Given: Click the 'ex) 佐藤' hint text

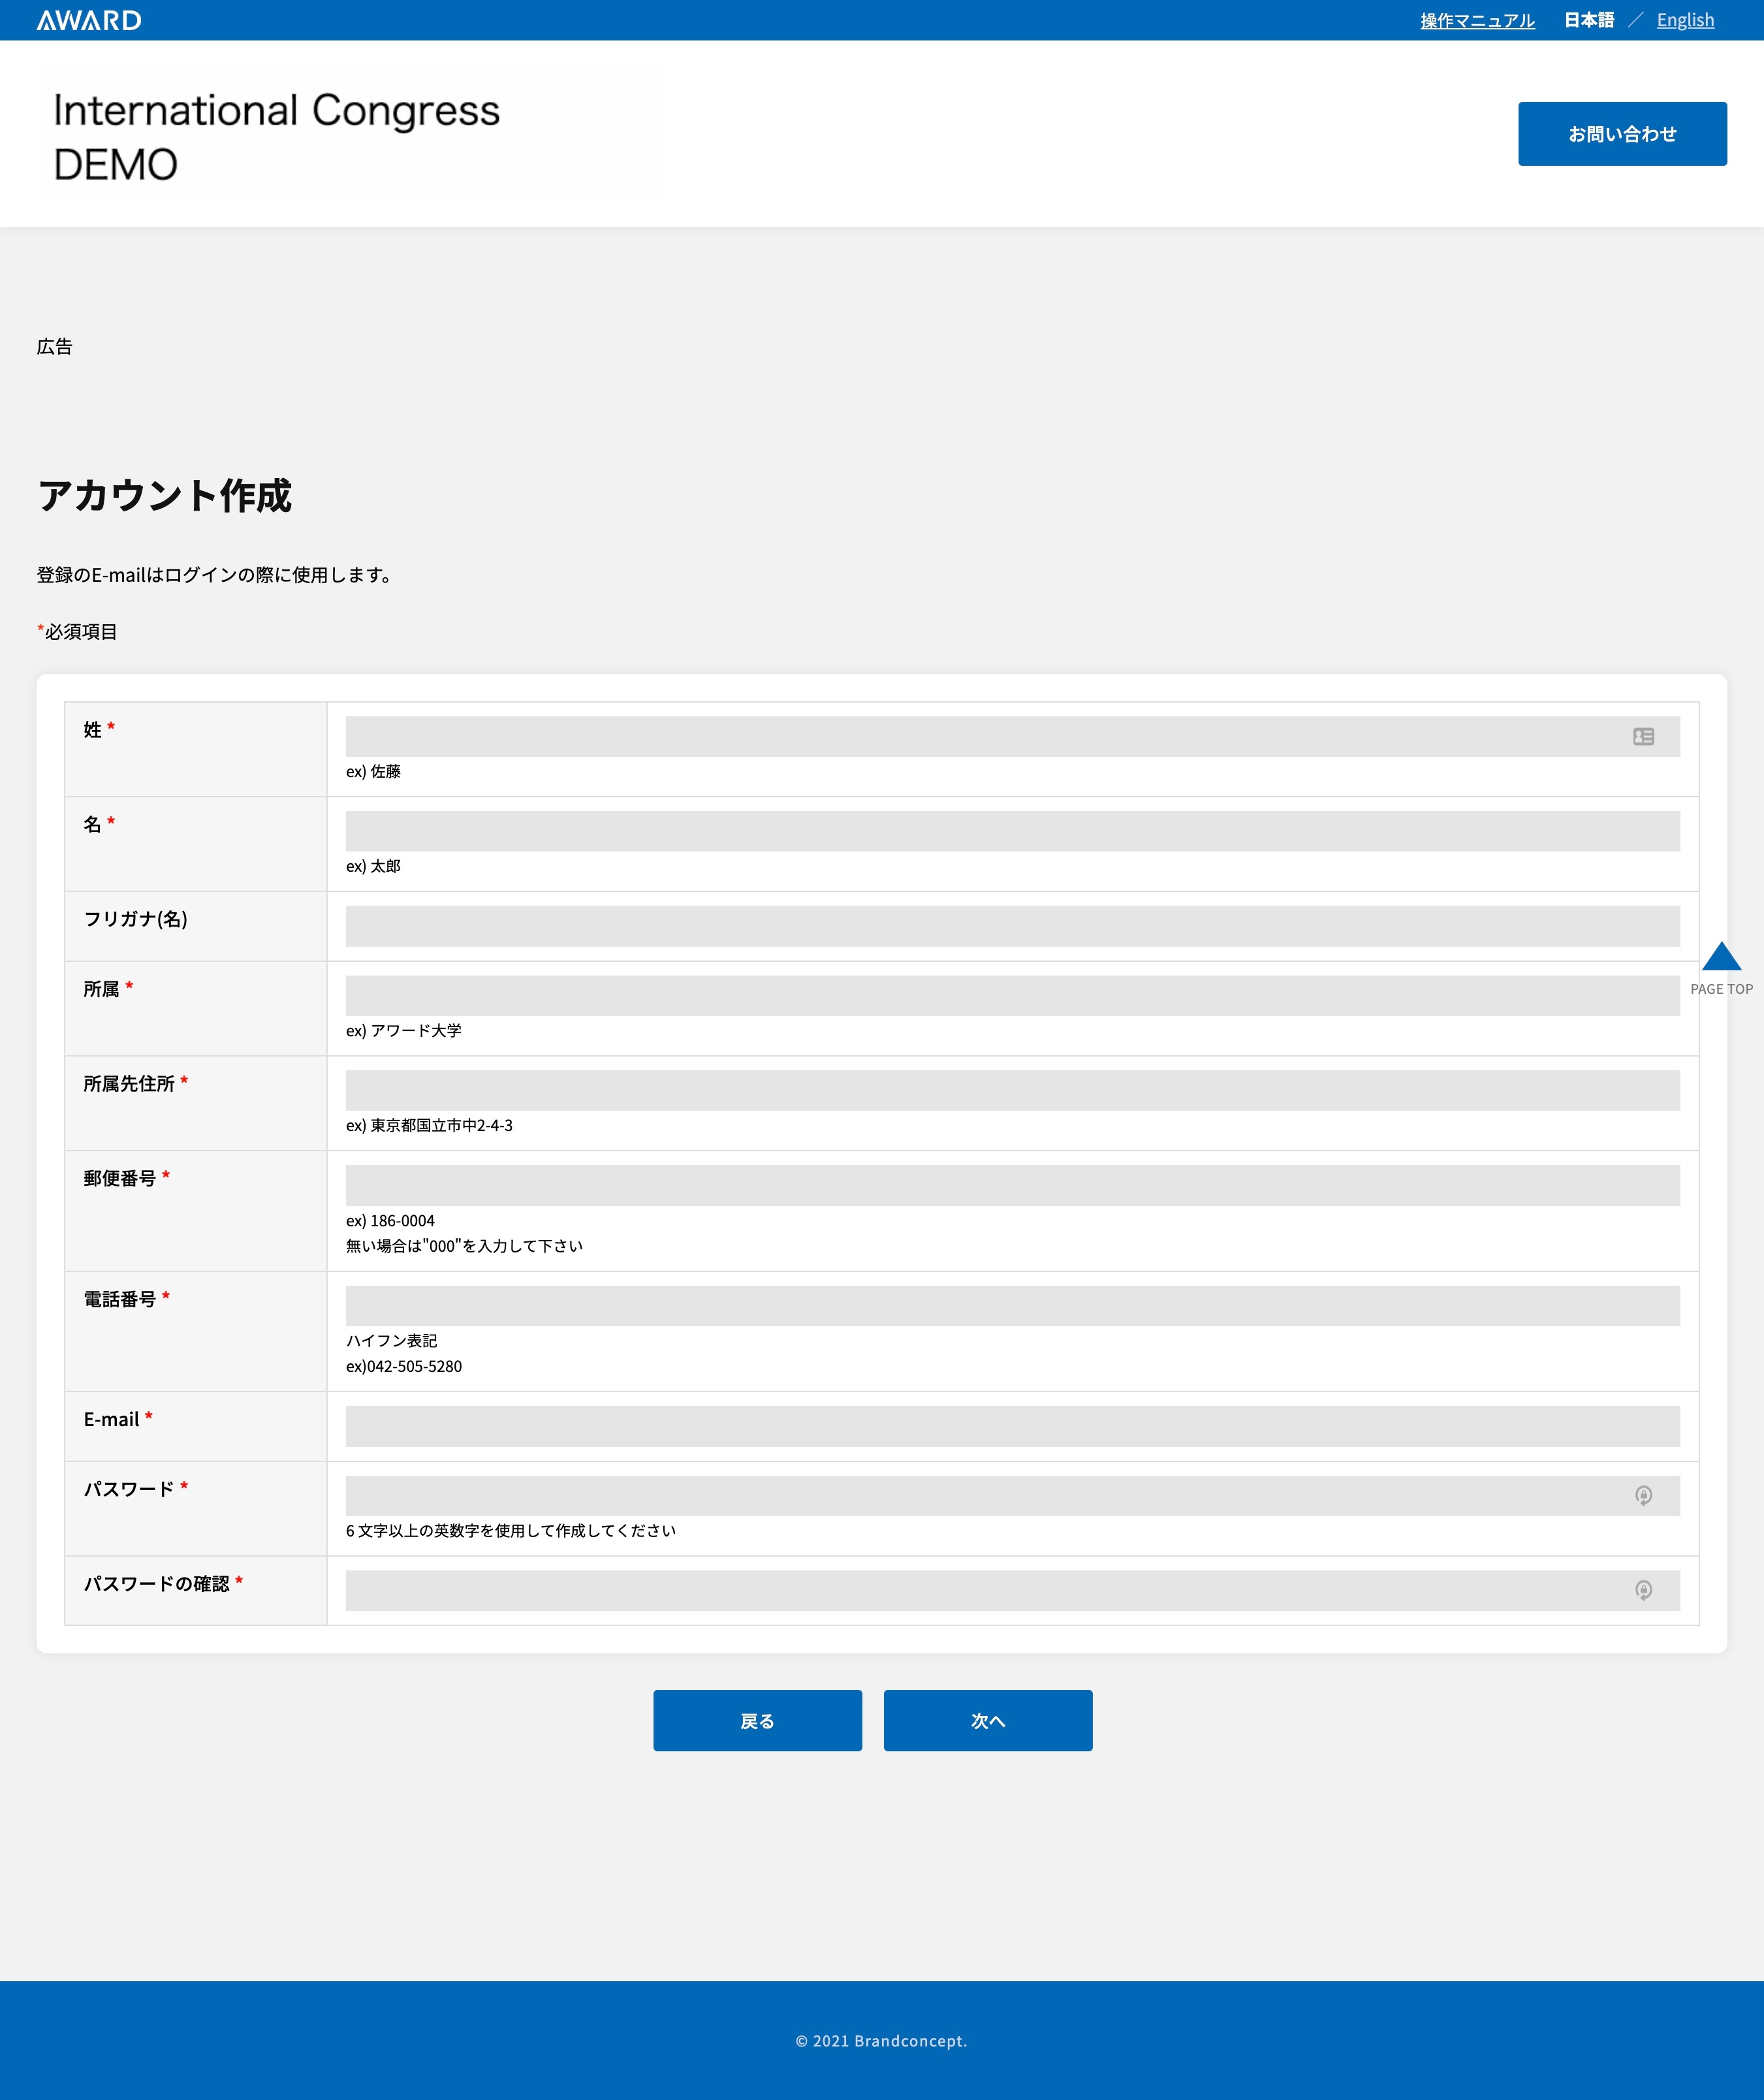Looking at the screenshot, I should pos(373,771).
